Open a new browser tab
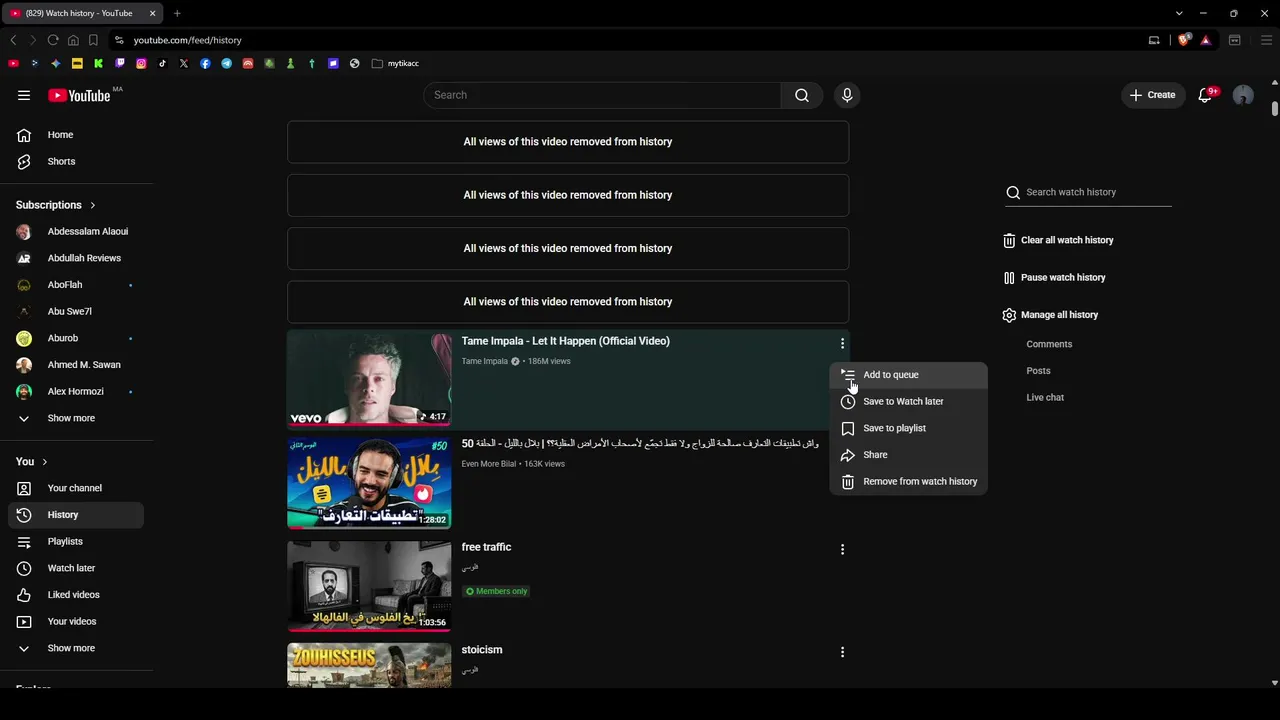 pyautogui.click(x=177, y=13)
